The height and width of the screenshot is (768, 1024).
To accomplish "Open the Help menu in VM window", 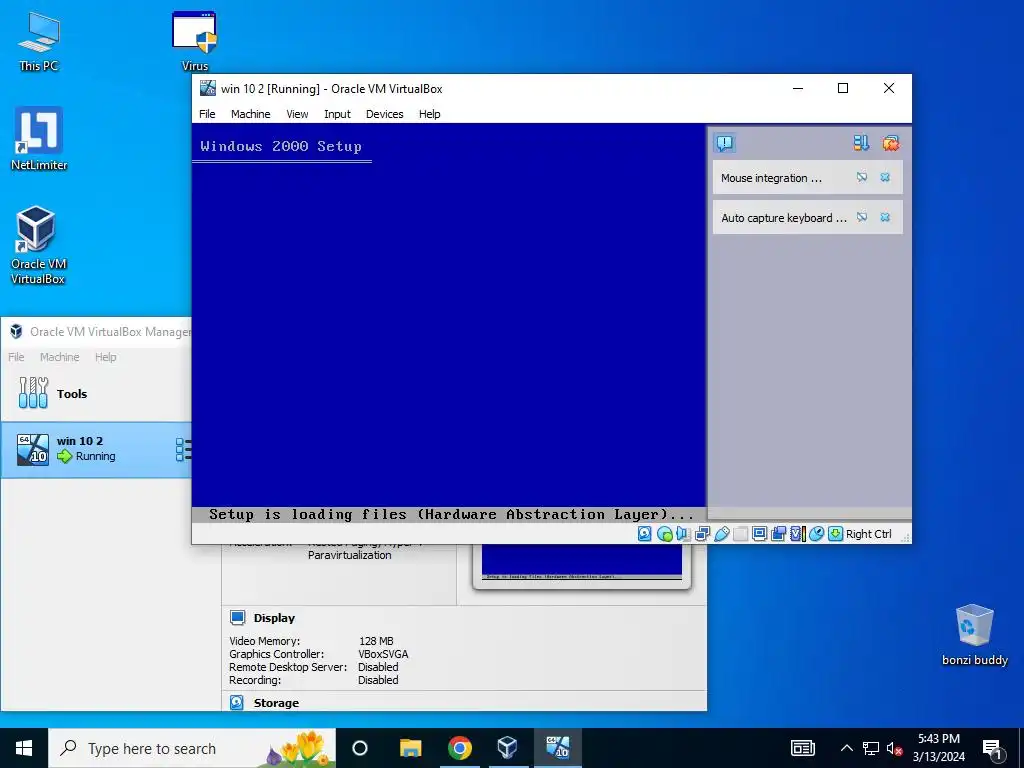I will [x=429, y=114].
